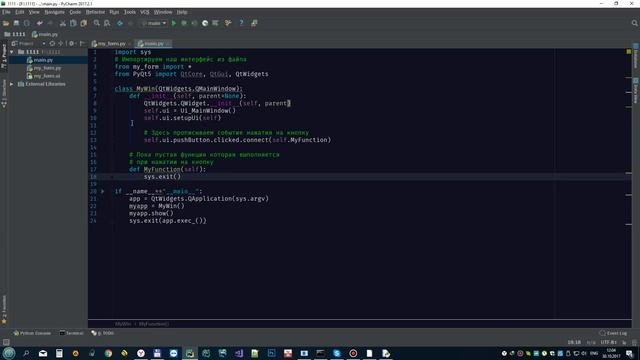Toggle the Favorites side tab

pos(4,310)
